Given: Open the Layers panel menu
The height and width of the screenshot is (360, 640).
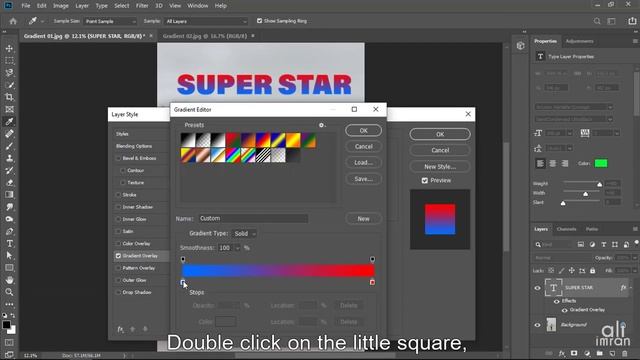Looking at the screenshot, I should [x=635, y=229].
